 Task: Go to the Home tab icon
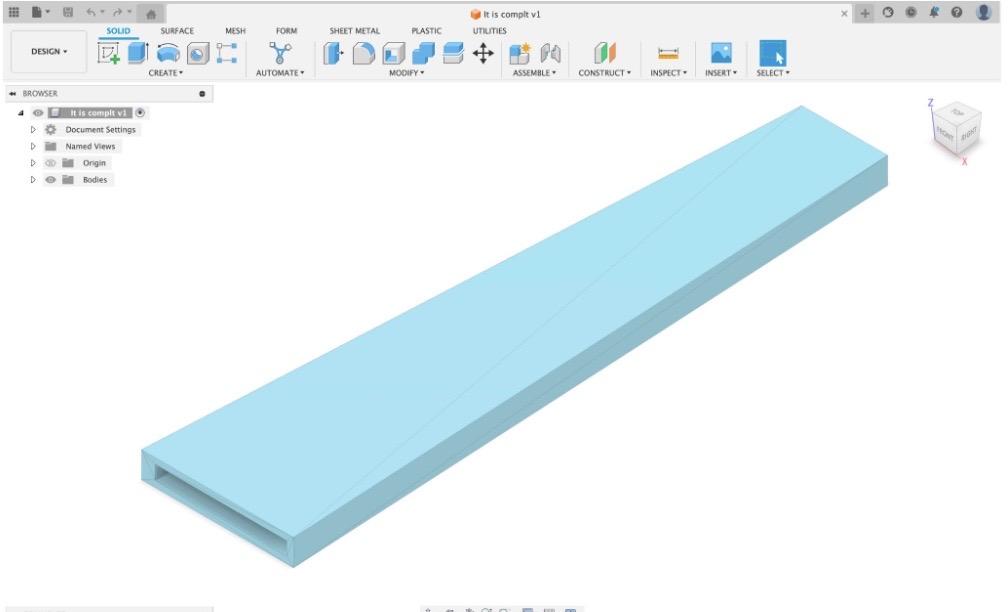pyautogui.click(x=151, y=14)
